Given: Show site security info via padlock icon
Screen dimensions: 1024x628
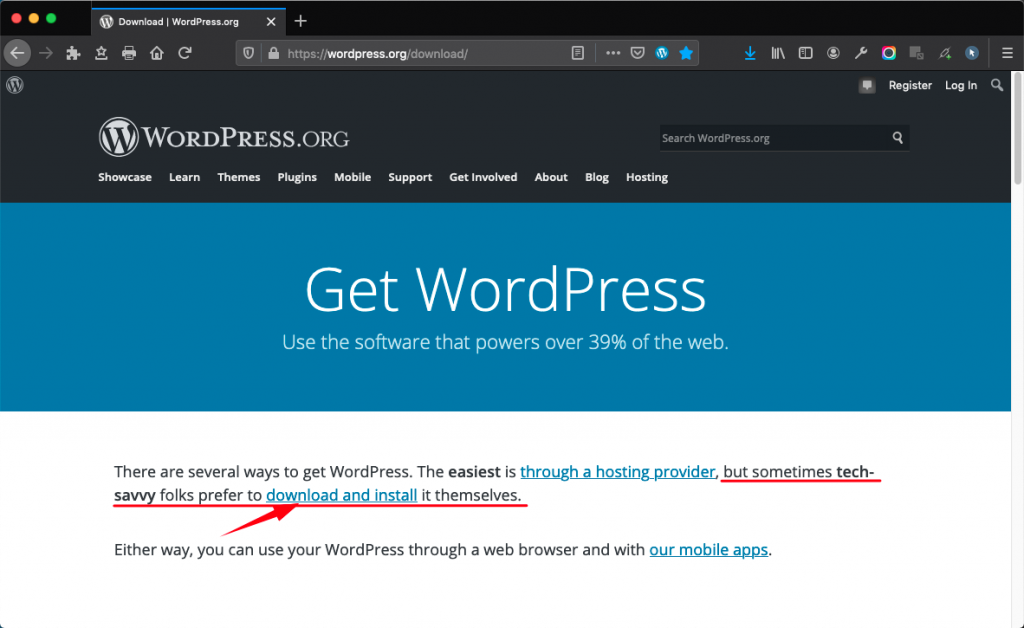Looking at the screenshot, I should [x=274, y=54].
